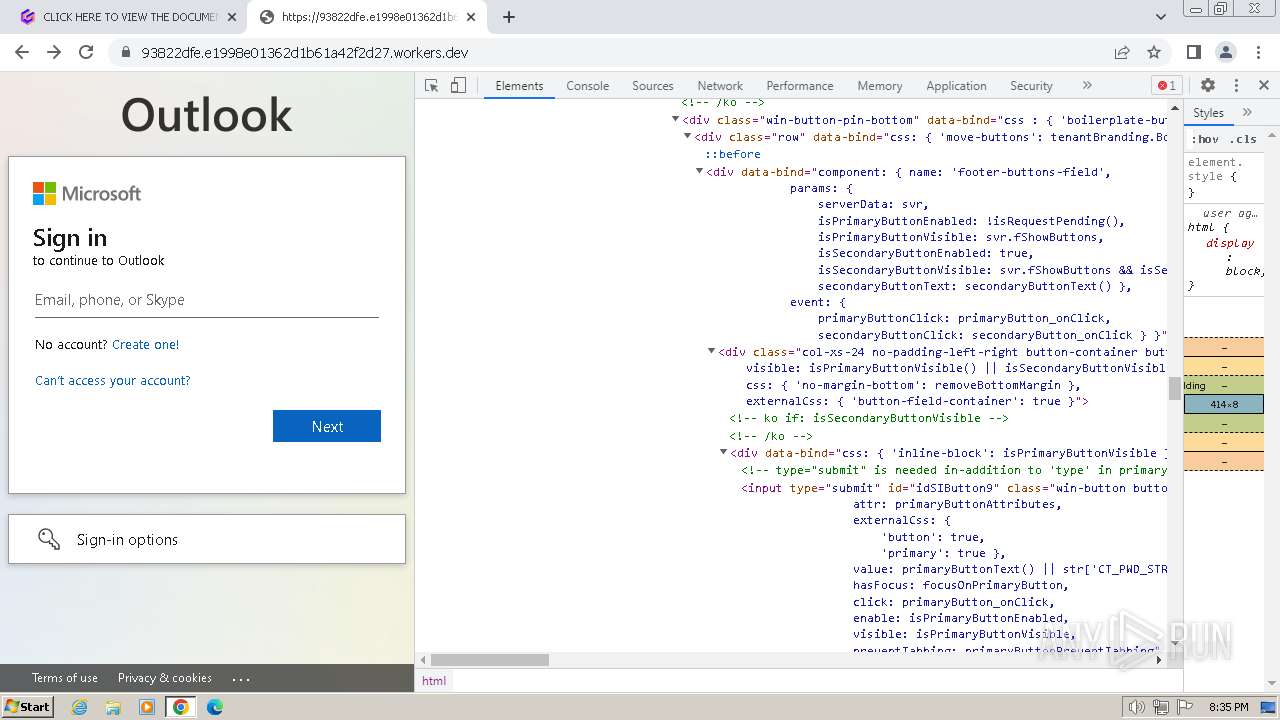Open 'Can't access your account?' link
1280x720 pixels.
click(x=112, y=381)
